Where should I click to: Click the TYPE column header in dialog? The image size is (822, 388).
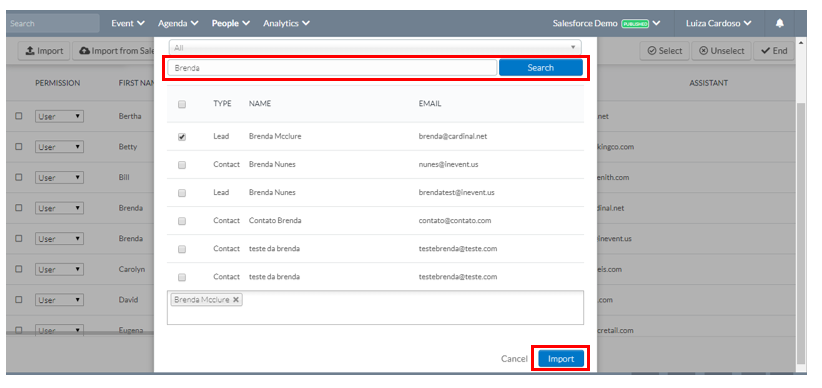tap(222, 104)
